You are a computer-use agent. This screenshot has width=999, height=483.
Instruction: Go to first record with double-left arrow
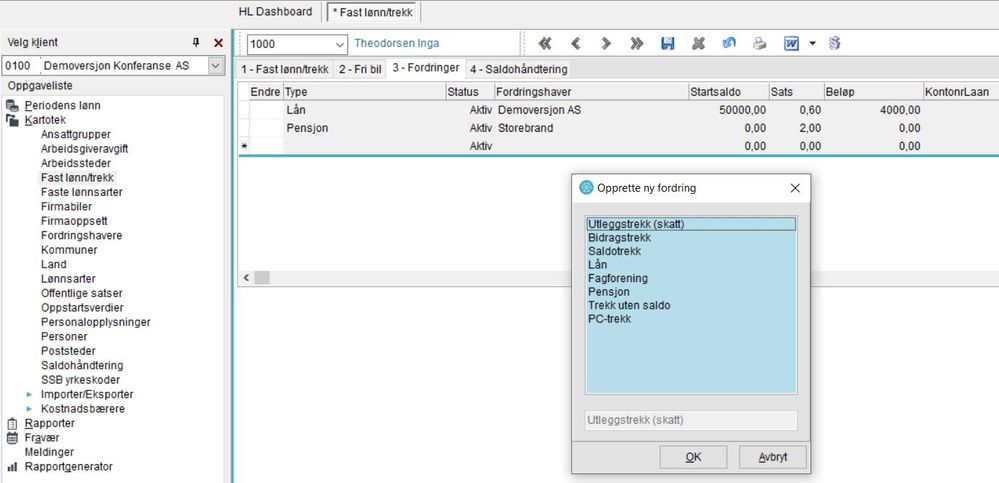pyautogui.click(x=545, y=43)
